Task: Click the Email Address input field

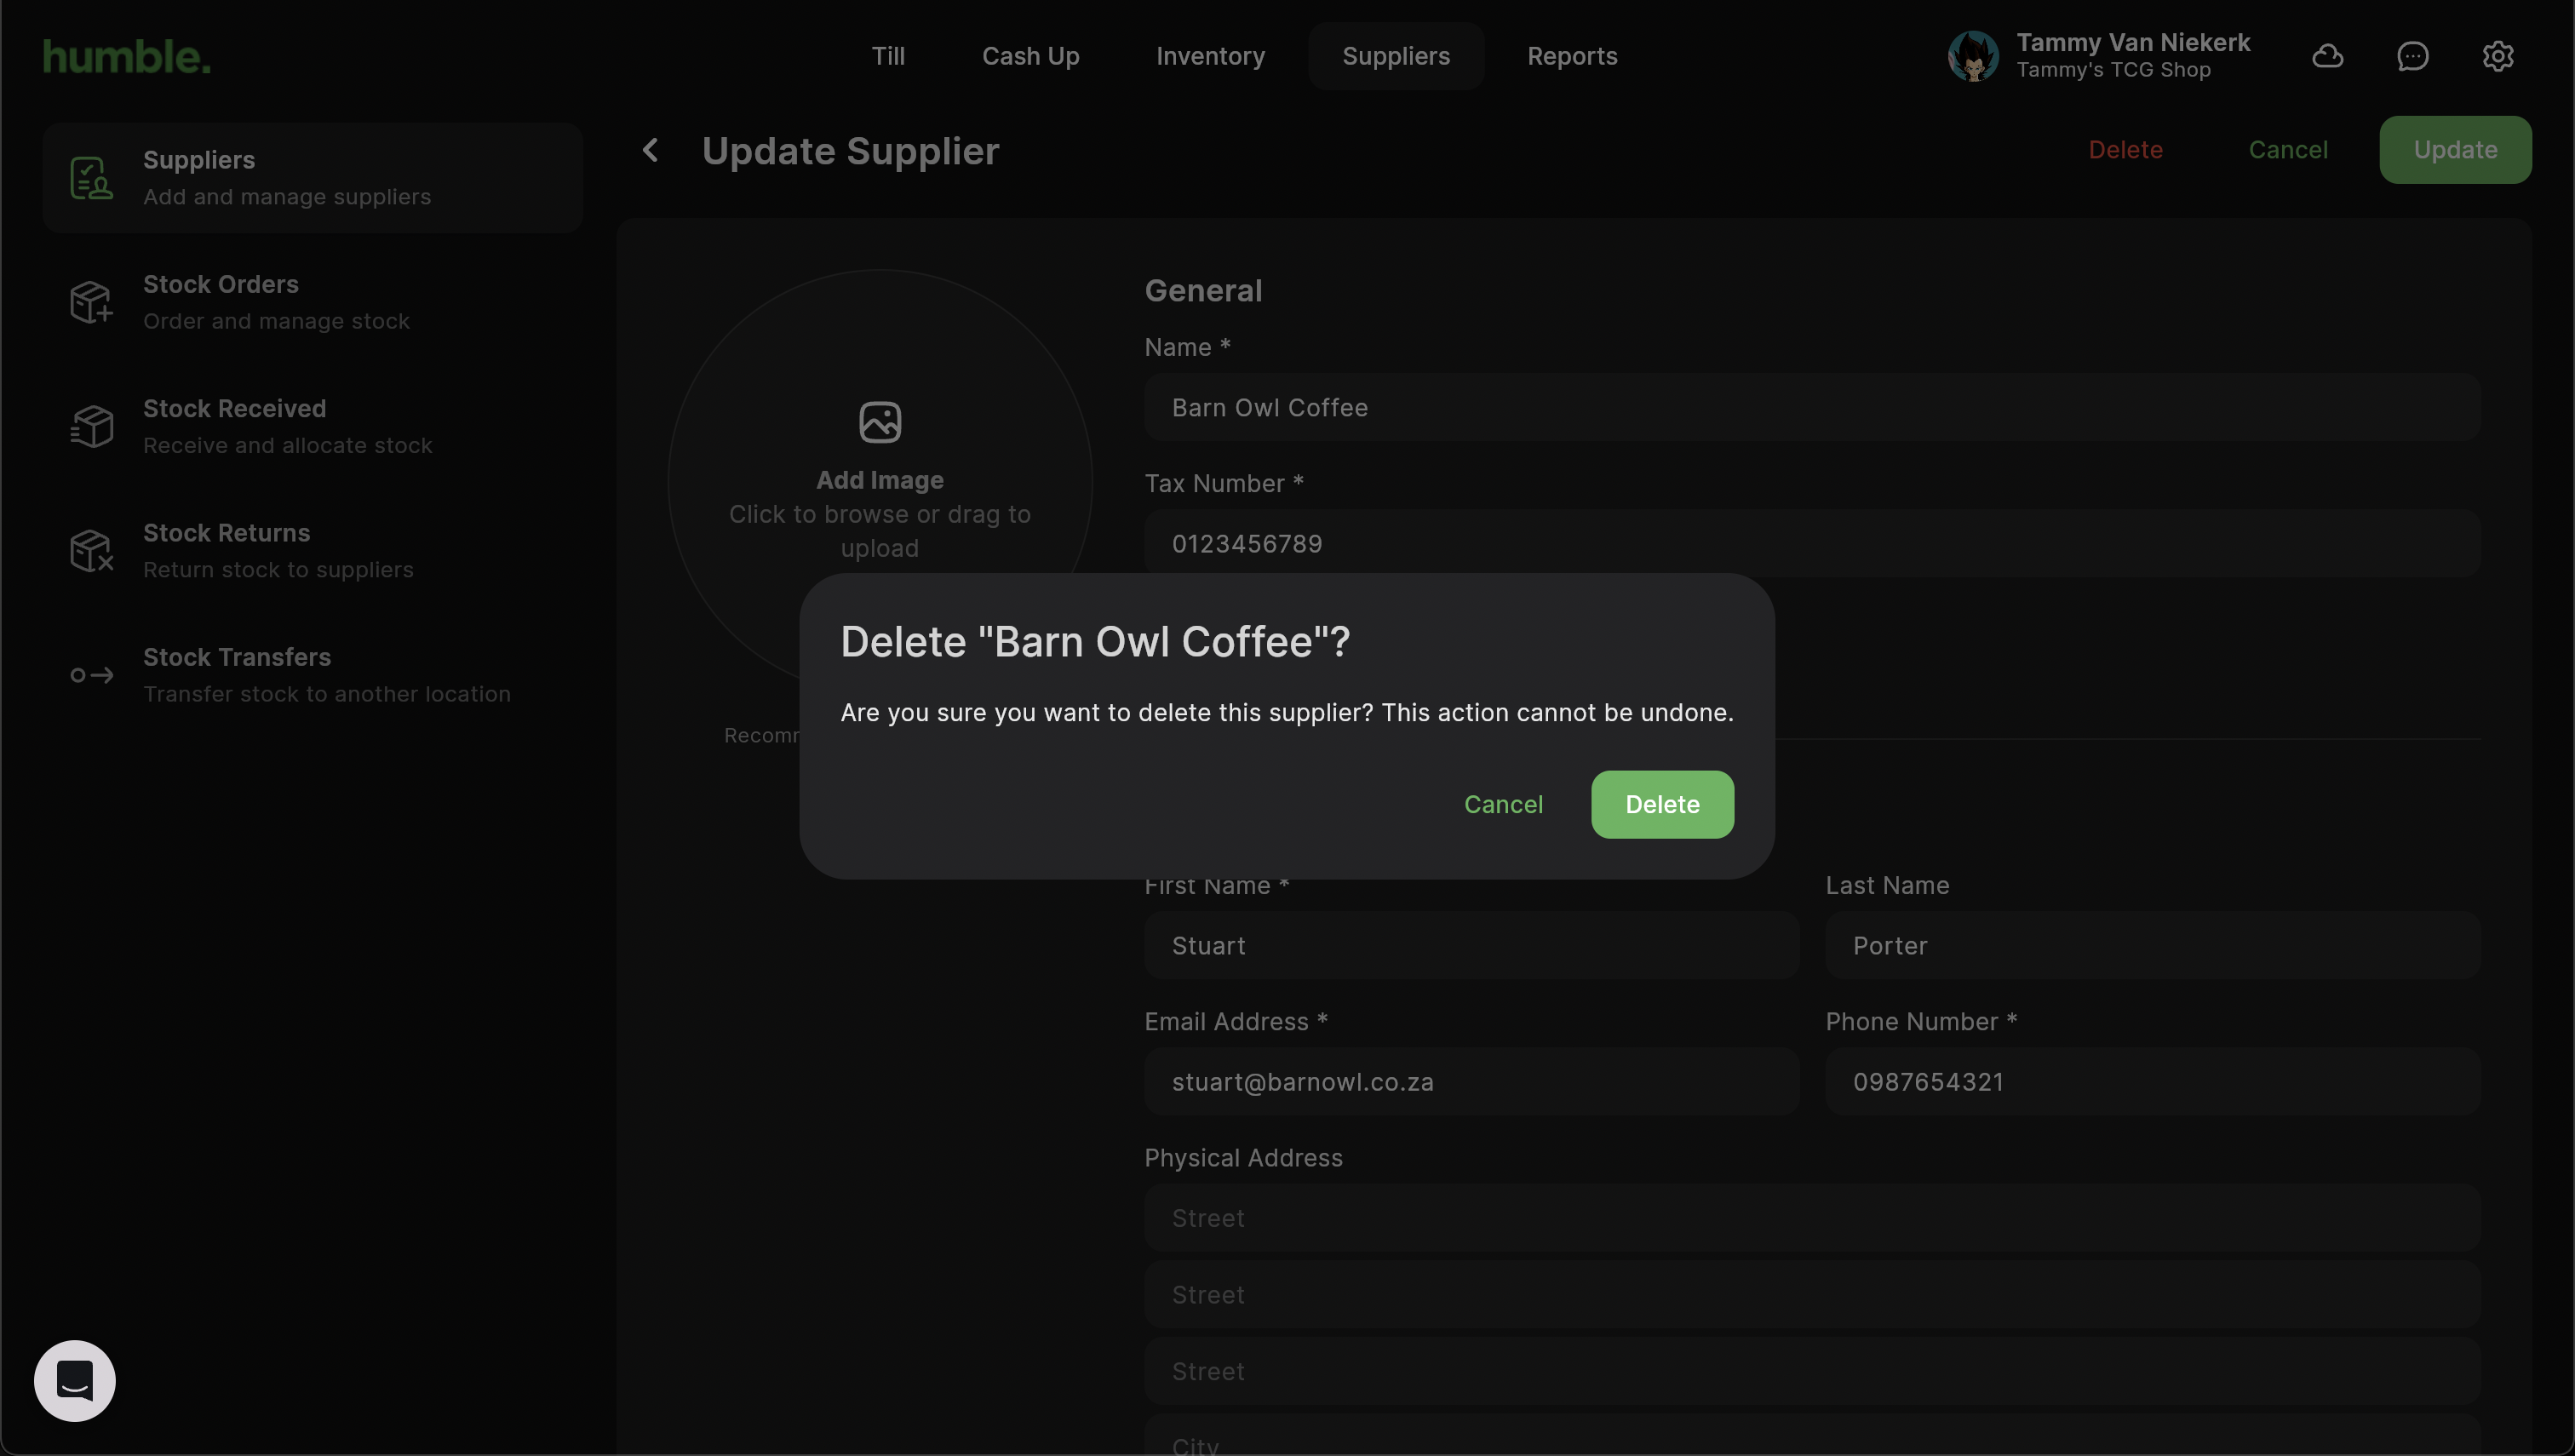Action: point(1470,1082)
